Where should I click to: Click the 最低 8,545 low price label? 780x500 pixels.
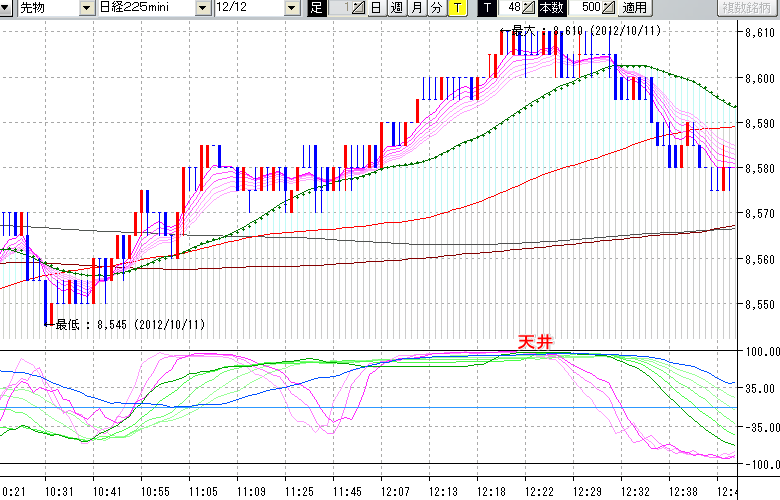pos(128,324)
